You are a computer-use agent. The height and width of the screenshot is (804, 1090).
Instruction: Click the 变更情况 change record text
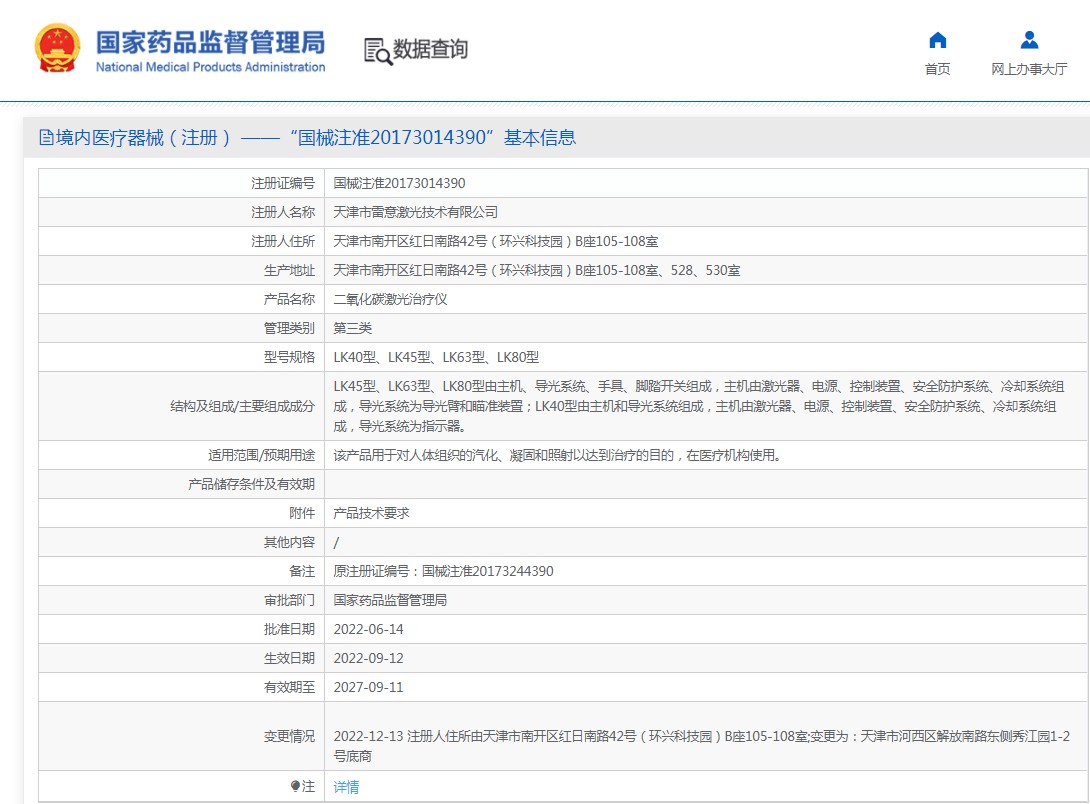(701, 746)
